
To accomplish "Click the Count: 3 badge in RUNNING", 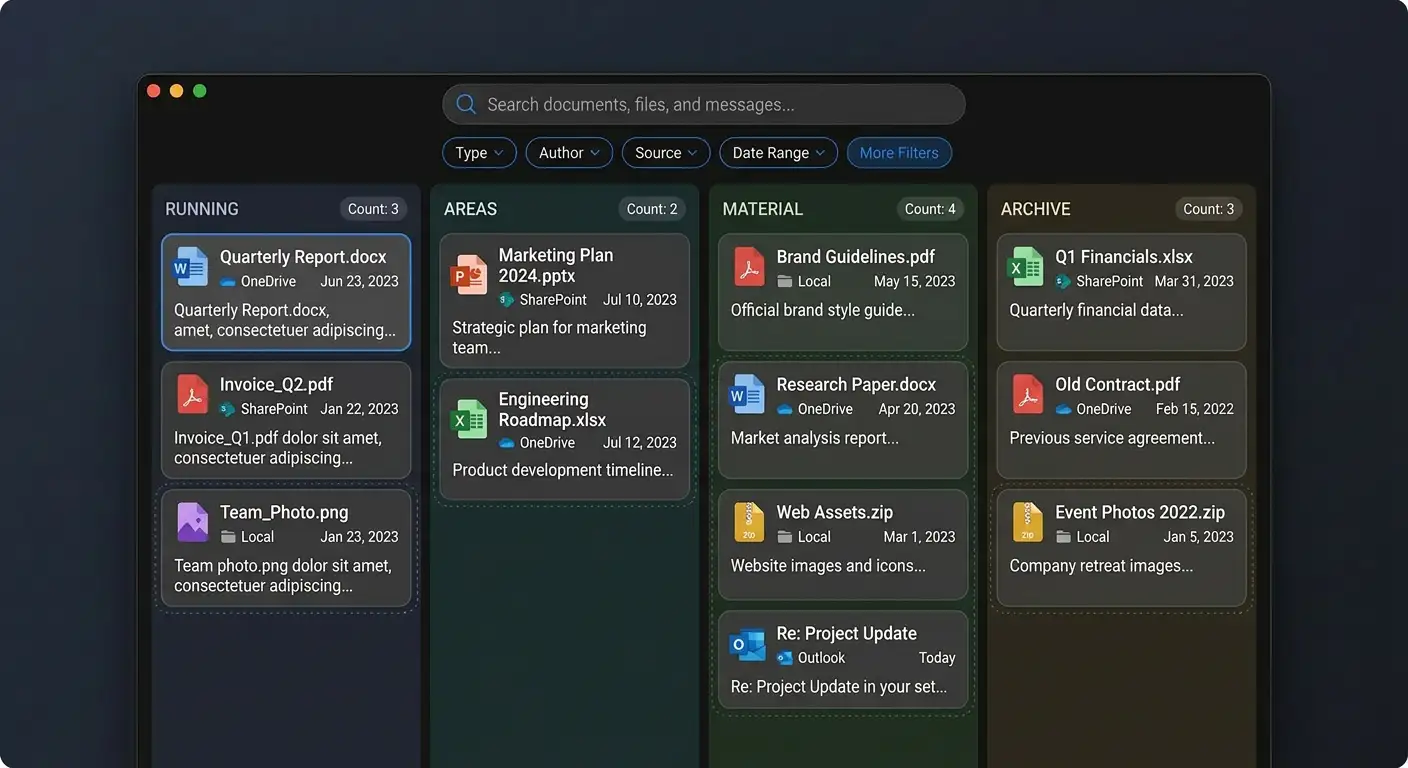I will pyautogui.click(x=373, y=209).
